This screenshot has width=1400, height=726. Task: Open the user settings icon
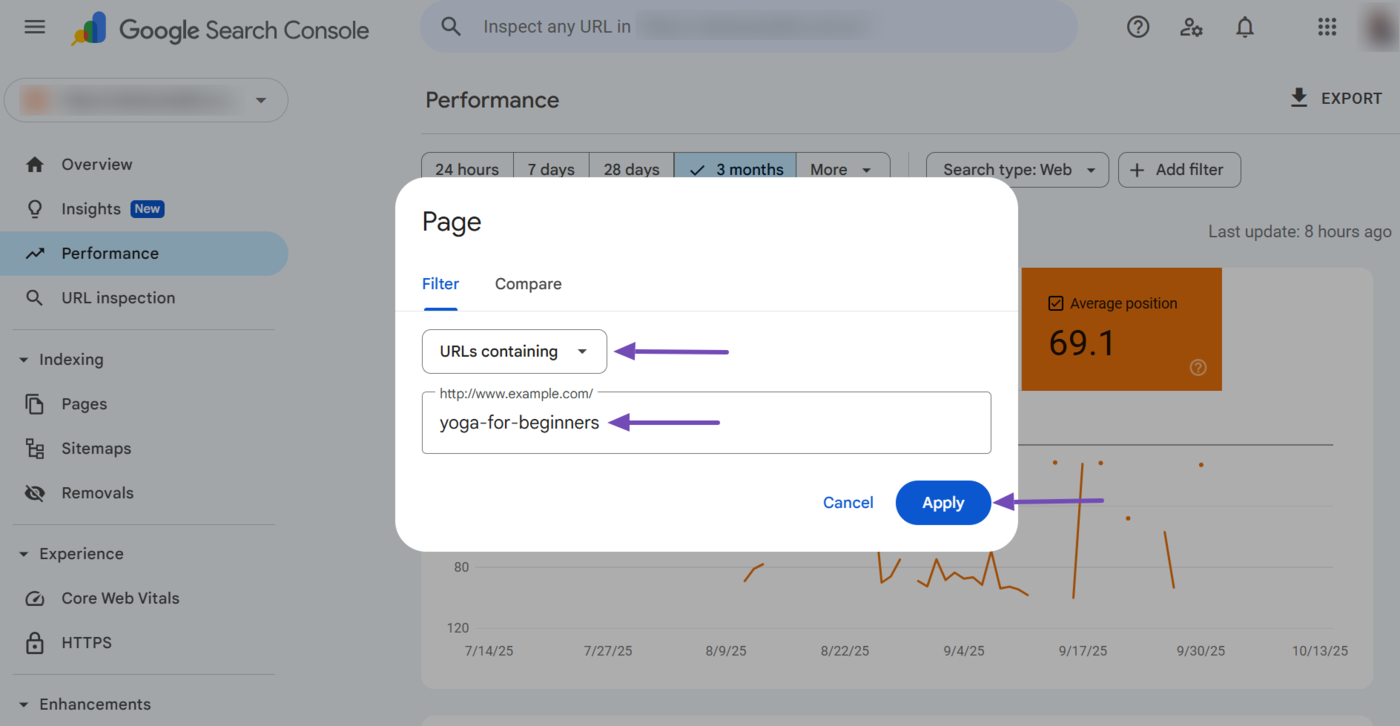[x=1191, y=27]
